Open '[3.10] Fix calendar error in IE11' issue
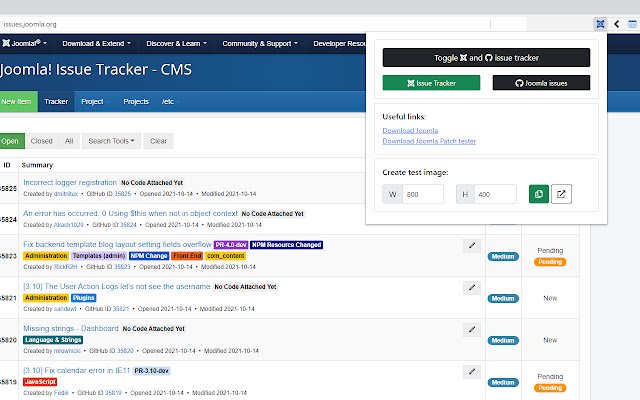 point(76,370)
